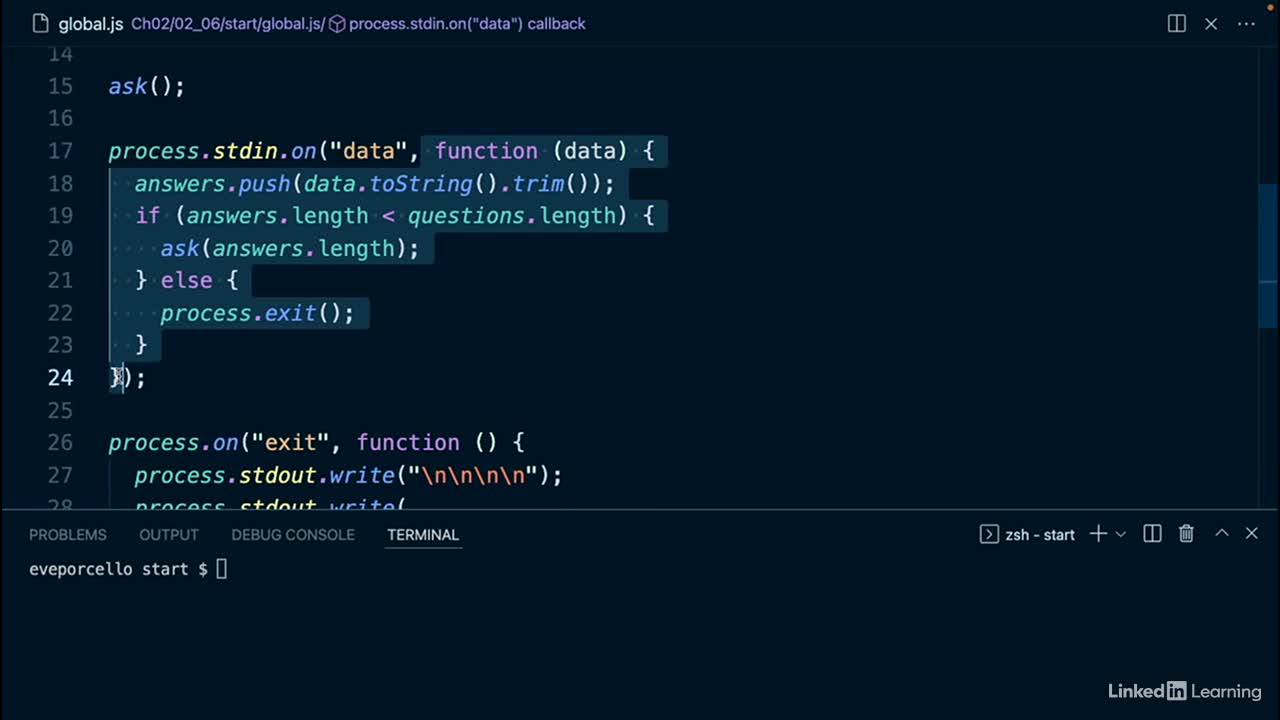Click the zsh - start terminal label
The height and width of the screenshot is (720, 1280).
(x=1040, y=535)
